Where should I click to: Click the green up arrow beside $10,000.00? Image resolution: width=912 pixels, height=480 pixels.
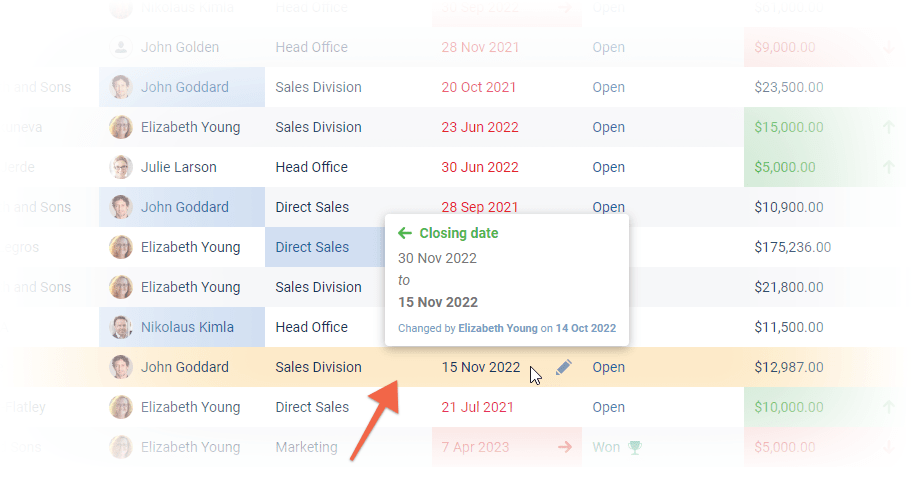[887, 407]
